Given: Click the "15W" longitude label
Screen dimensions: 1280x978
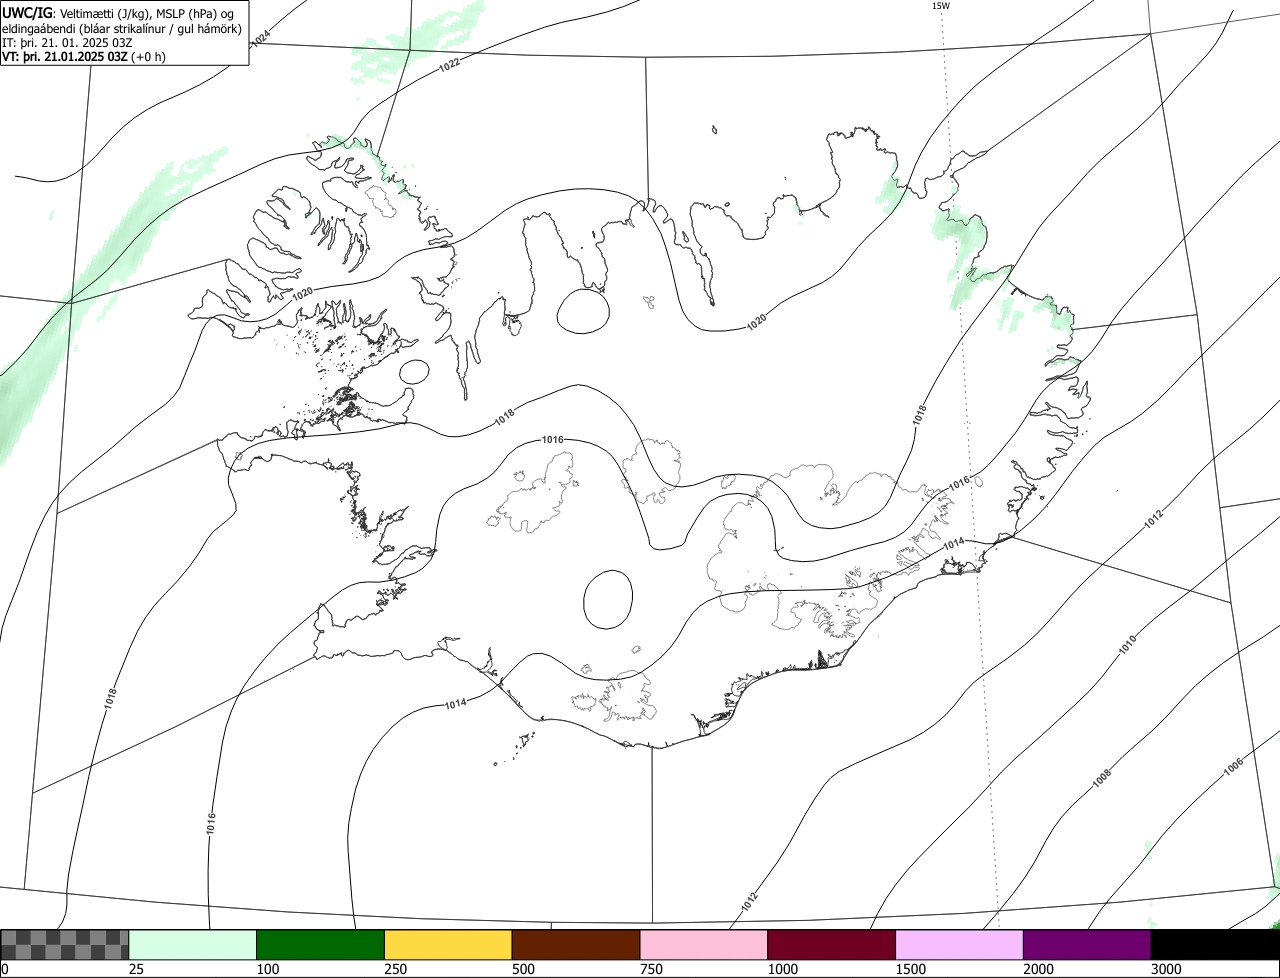Looking at the screenshot, I should [940, 6].
